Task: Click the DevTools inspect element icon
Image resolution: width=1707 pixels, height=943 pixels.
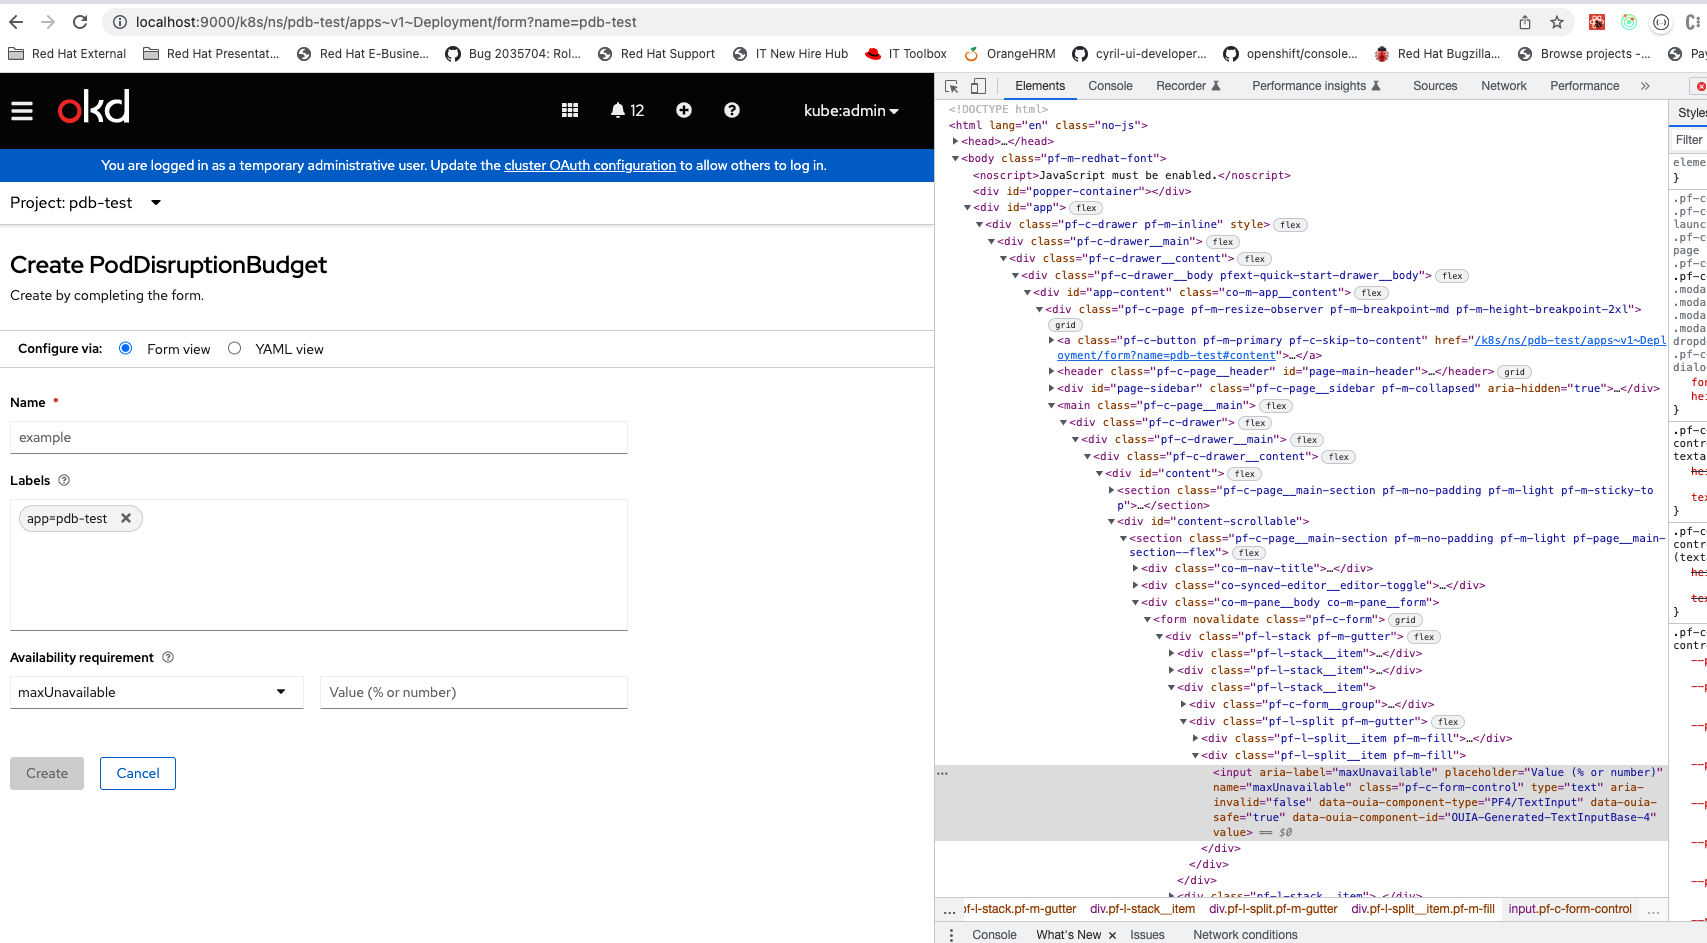Action: point(952,86)
